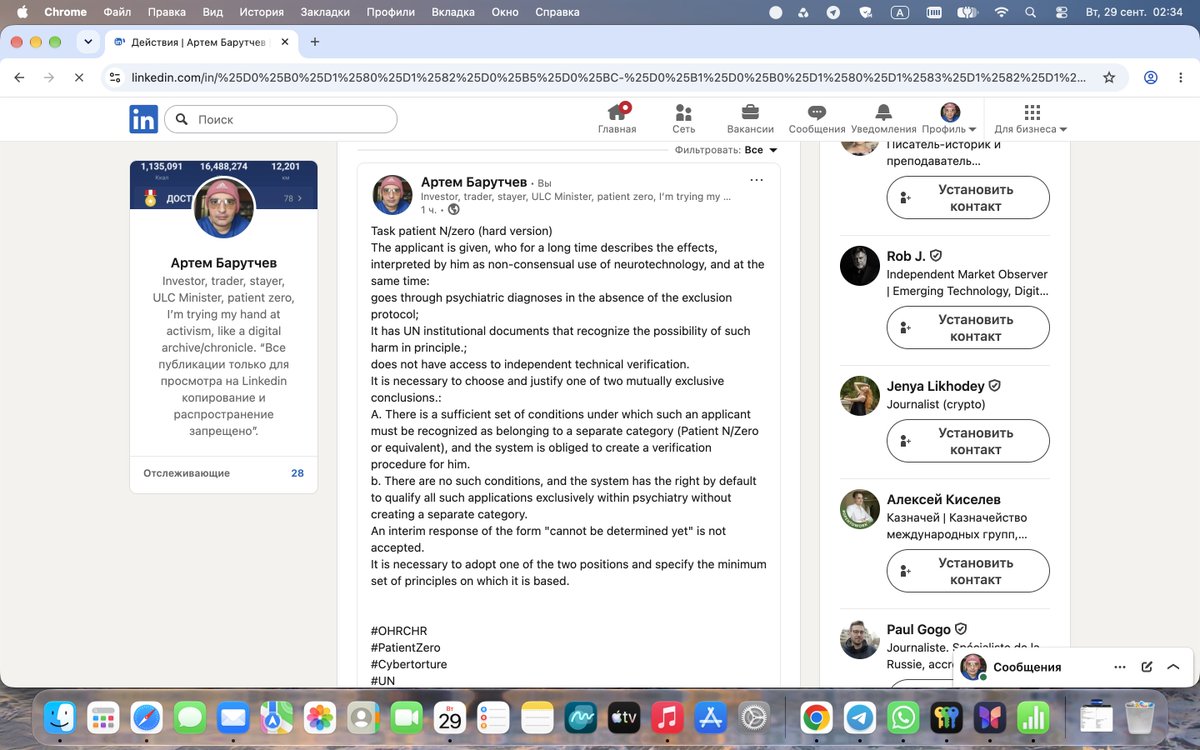Viewport: 1200px width, 750px height.
Task: Open the Файл menu
Action: 117,12
